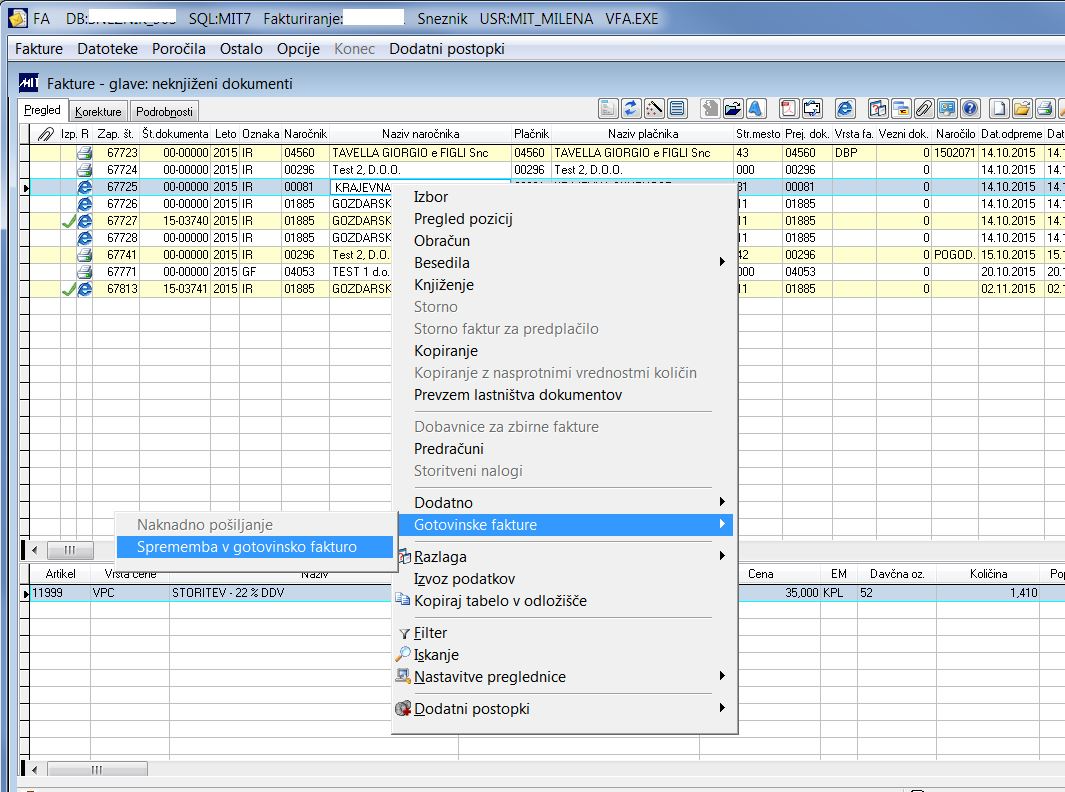Screen dimensions: 1065x792
Task: Click the upper grid horizontal scrollbar thumb
Action: click(x=70, y=550)
